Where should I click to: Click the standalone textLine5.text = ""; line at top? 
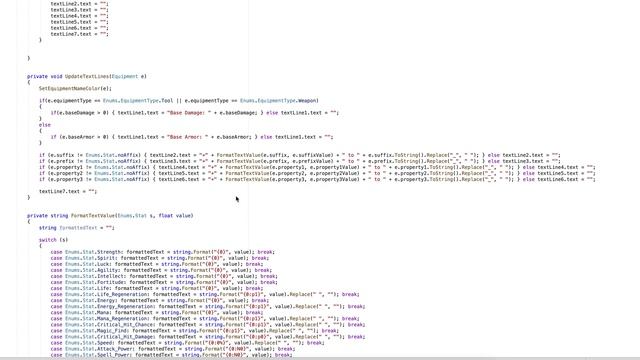pos(80,22)
